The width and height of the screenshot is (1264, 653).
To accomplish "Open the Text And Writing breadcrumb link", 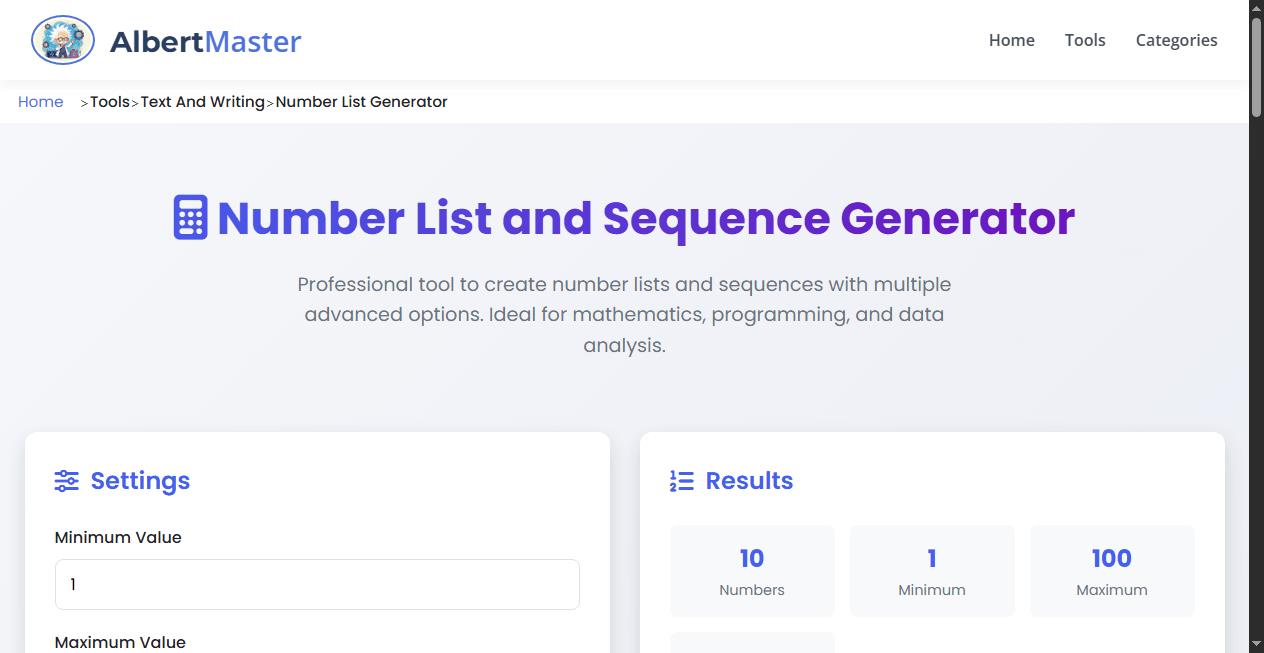I will tap(203, 101).
